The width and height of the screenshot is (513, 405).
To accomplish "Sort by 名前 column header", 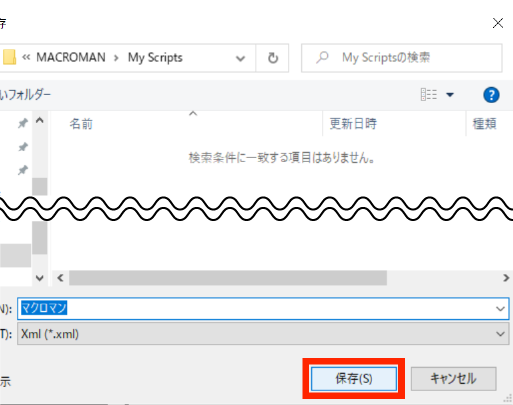I will click(81, 124).
